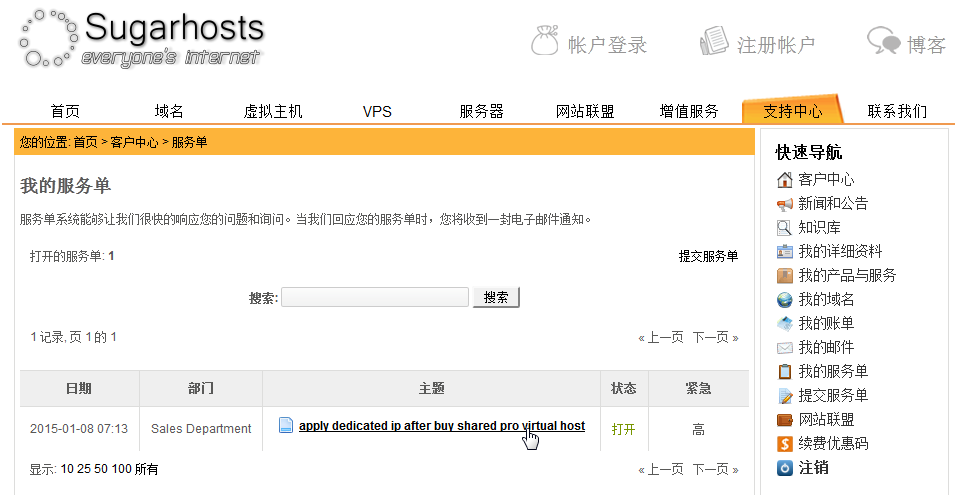Sort by the 日期 column header
The height and width of the screenshot is (495, 955).
79,388
